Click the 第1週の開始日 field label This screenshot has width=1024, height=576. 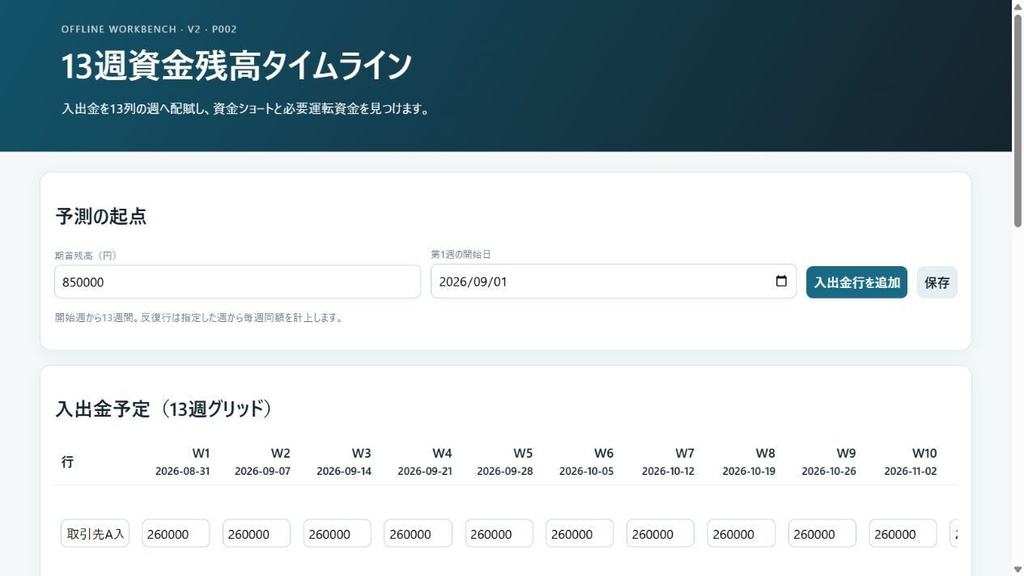point(460,254)
